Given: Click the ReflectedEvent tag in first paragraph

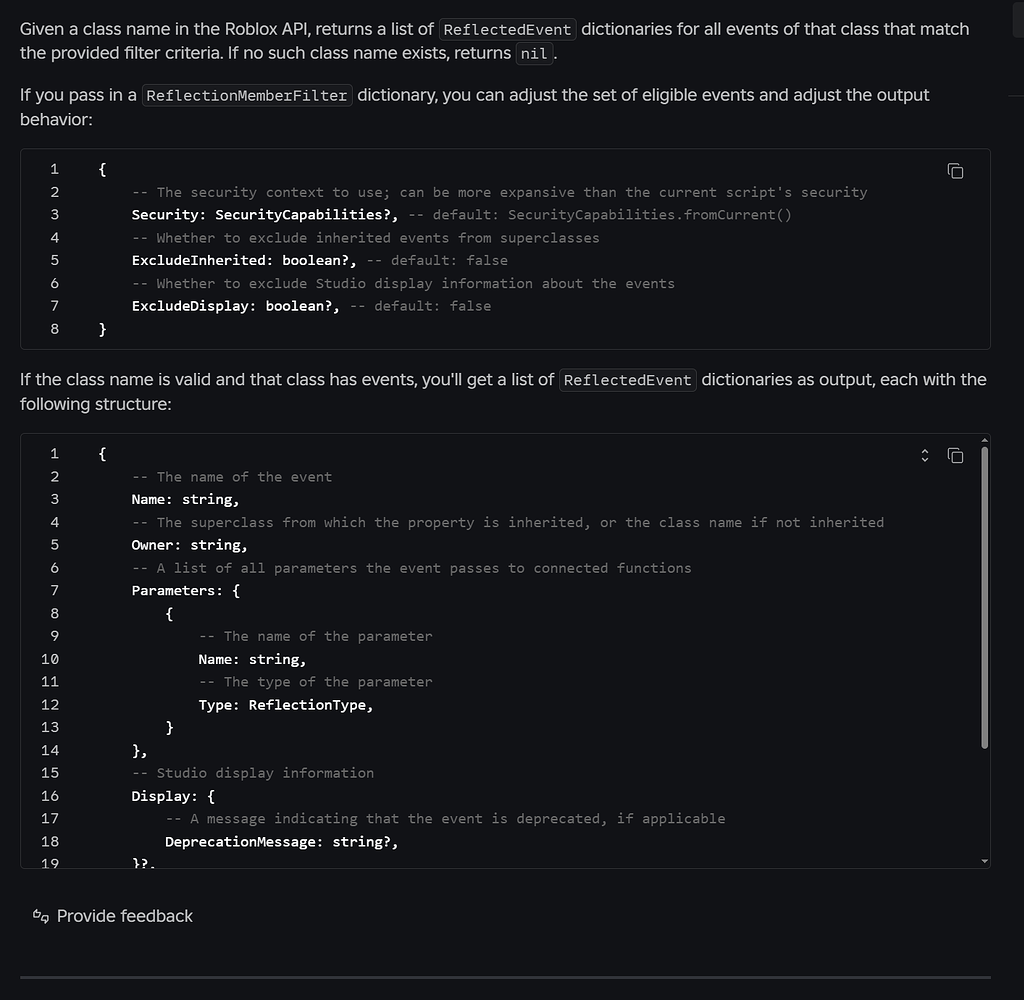Looking at the screenshot, I should tap(508, 29).
